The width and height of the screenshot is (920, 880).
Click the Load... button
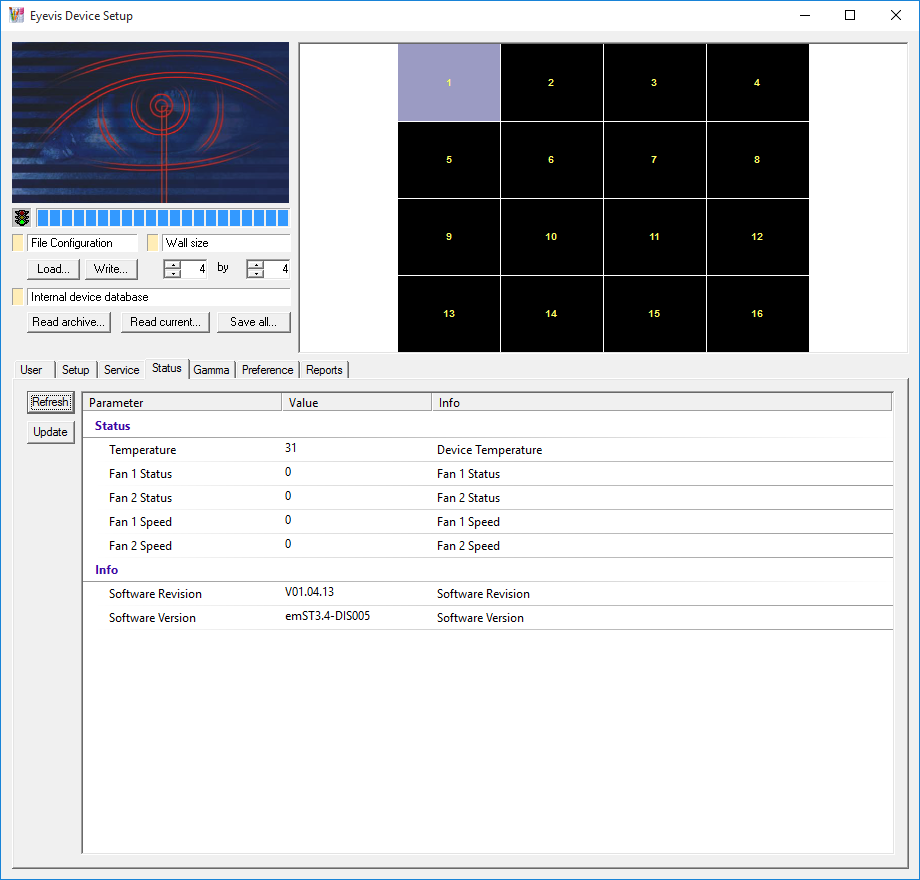(53, 269)
